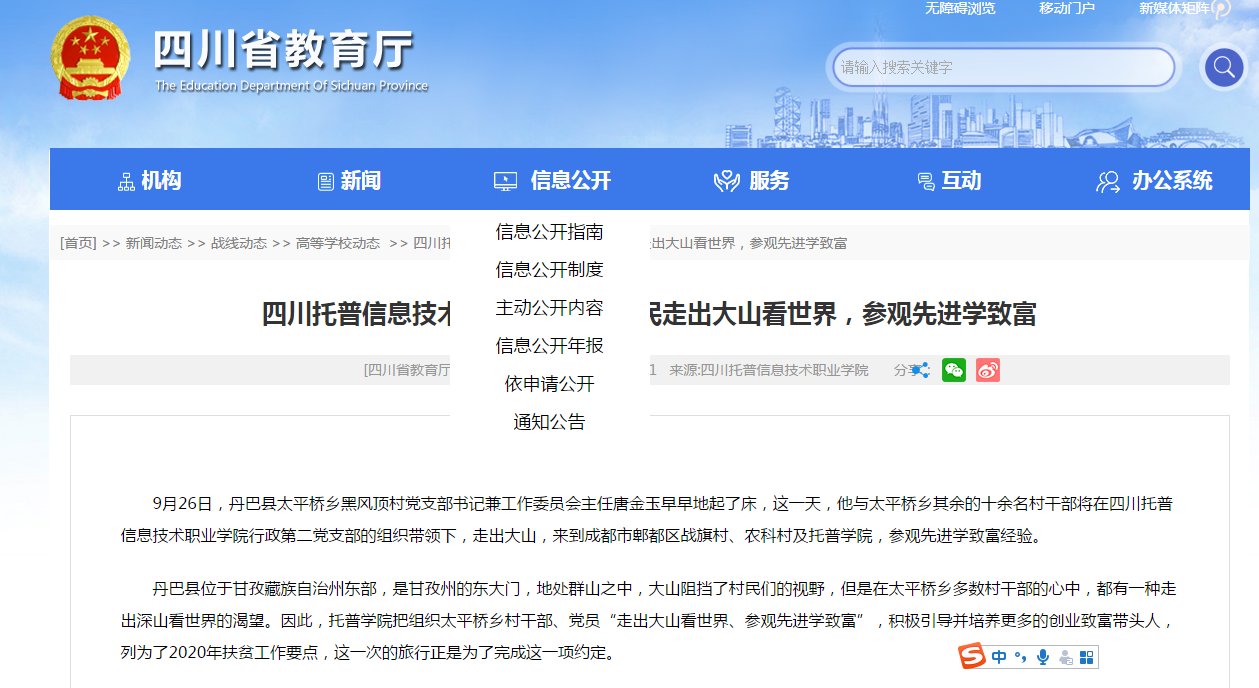This screenshot has width=1259, height=688.
Task: Open the 办公系统 navigation item
Action: (1155, 181)
